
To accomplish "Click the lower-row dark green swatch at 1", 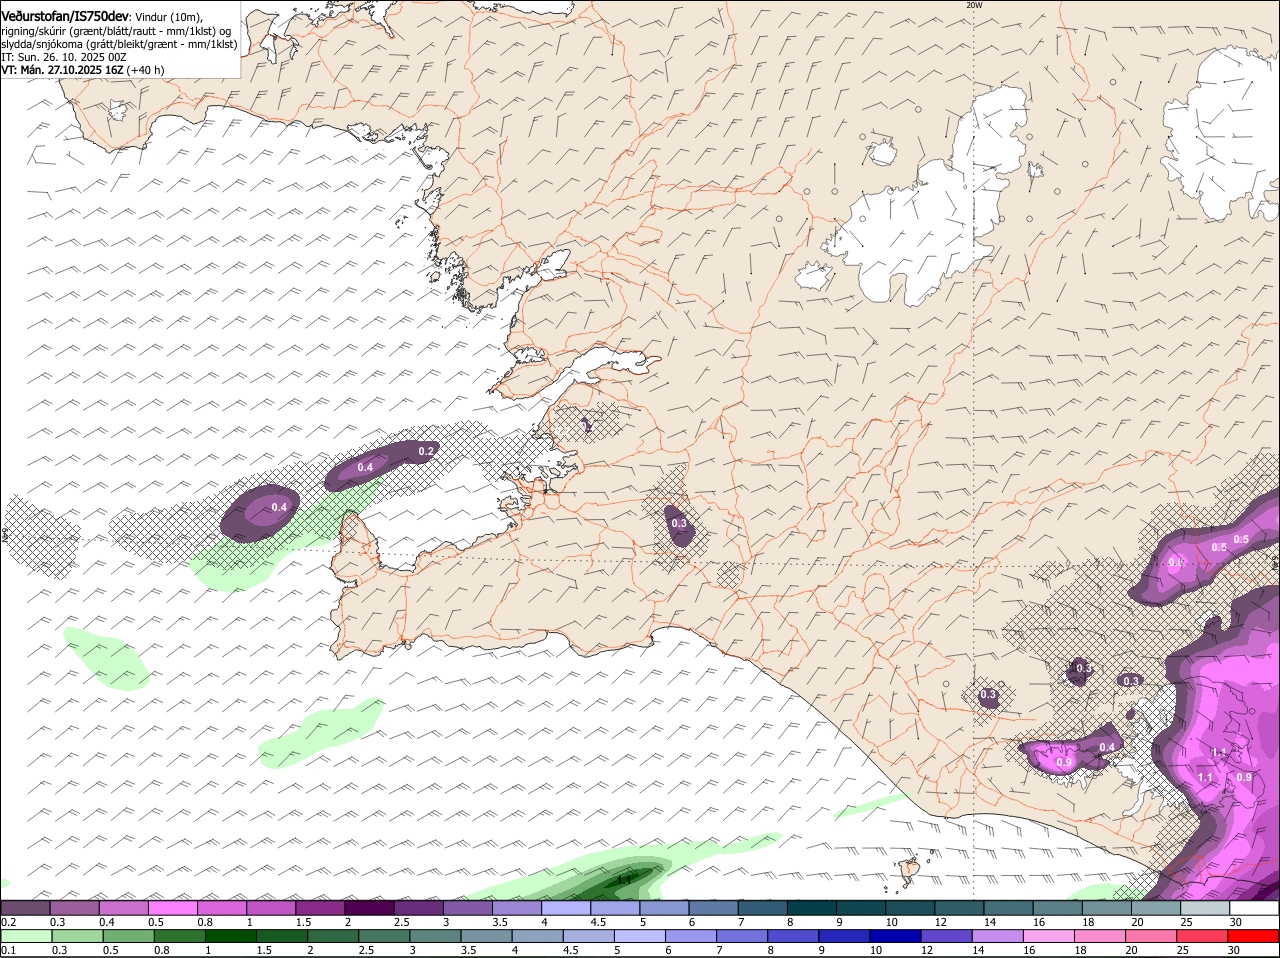I will pos(230,936).
